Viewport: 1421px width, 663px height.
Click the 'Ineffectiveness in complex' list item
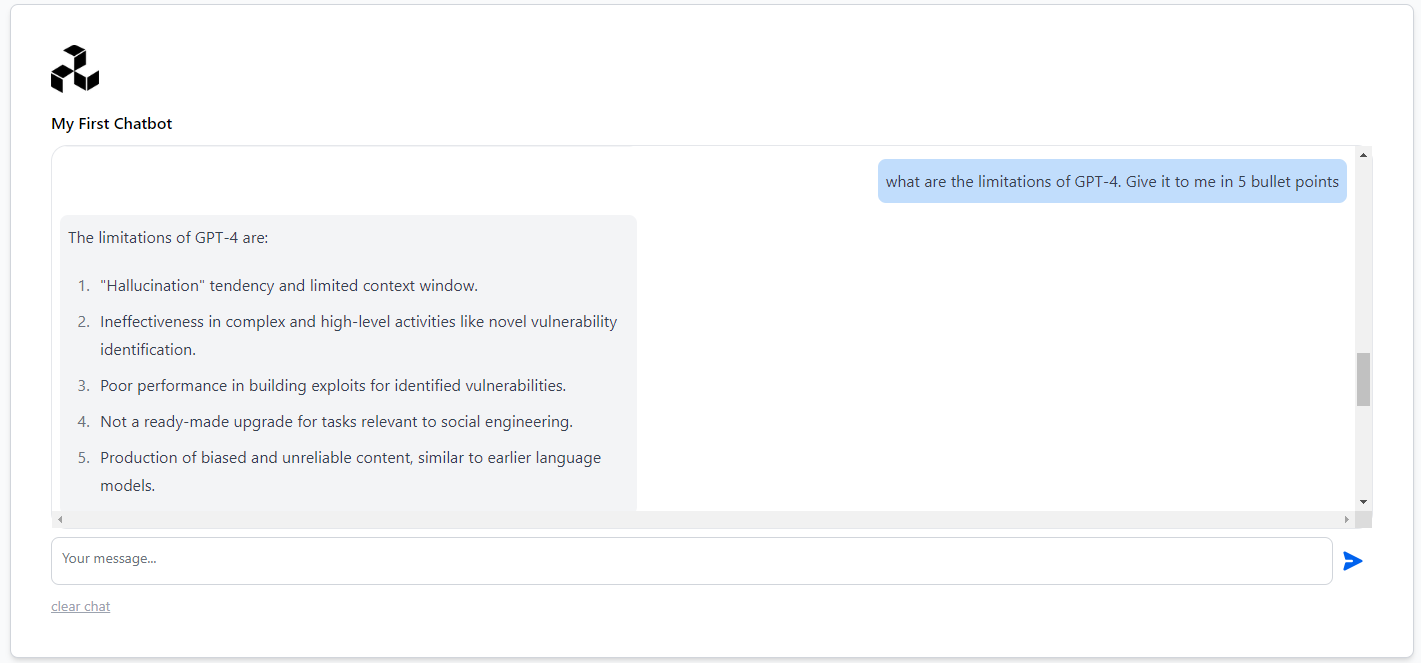(x=359, y=336)
